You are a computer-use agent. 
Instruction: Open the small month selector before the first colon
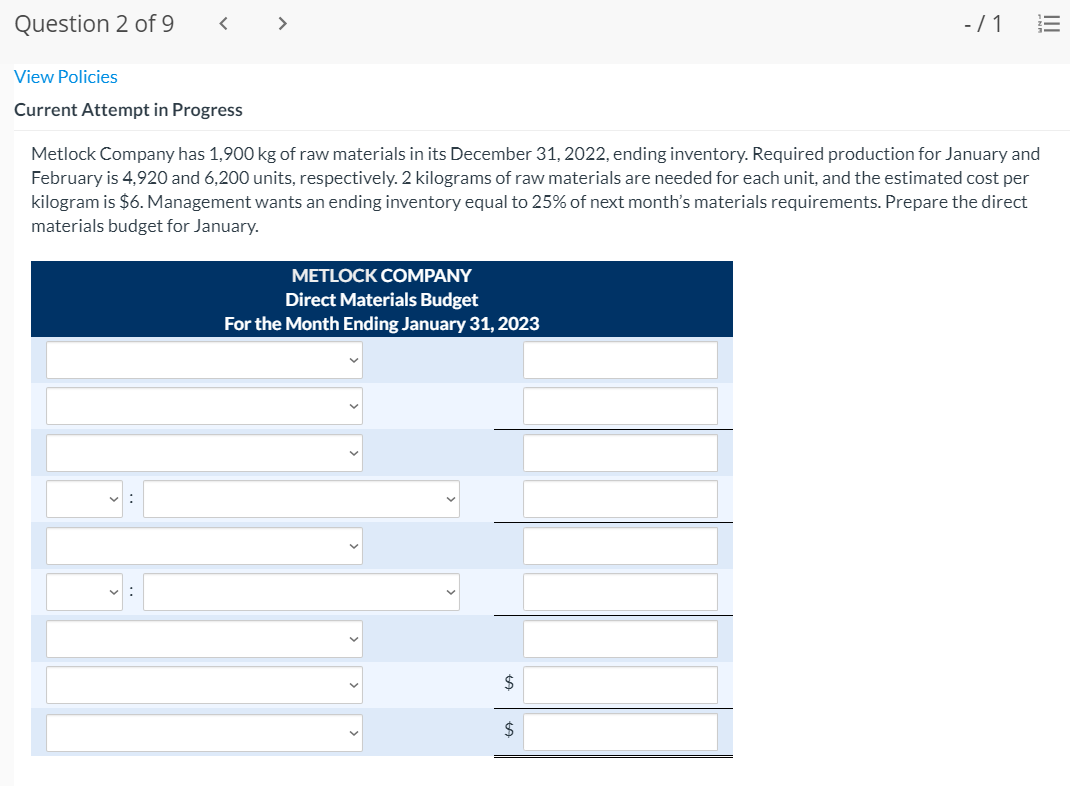84,498
